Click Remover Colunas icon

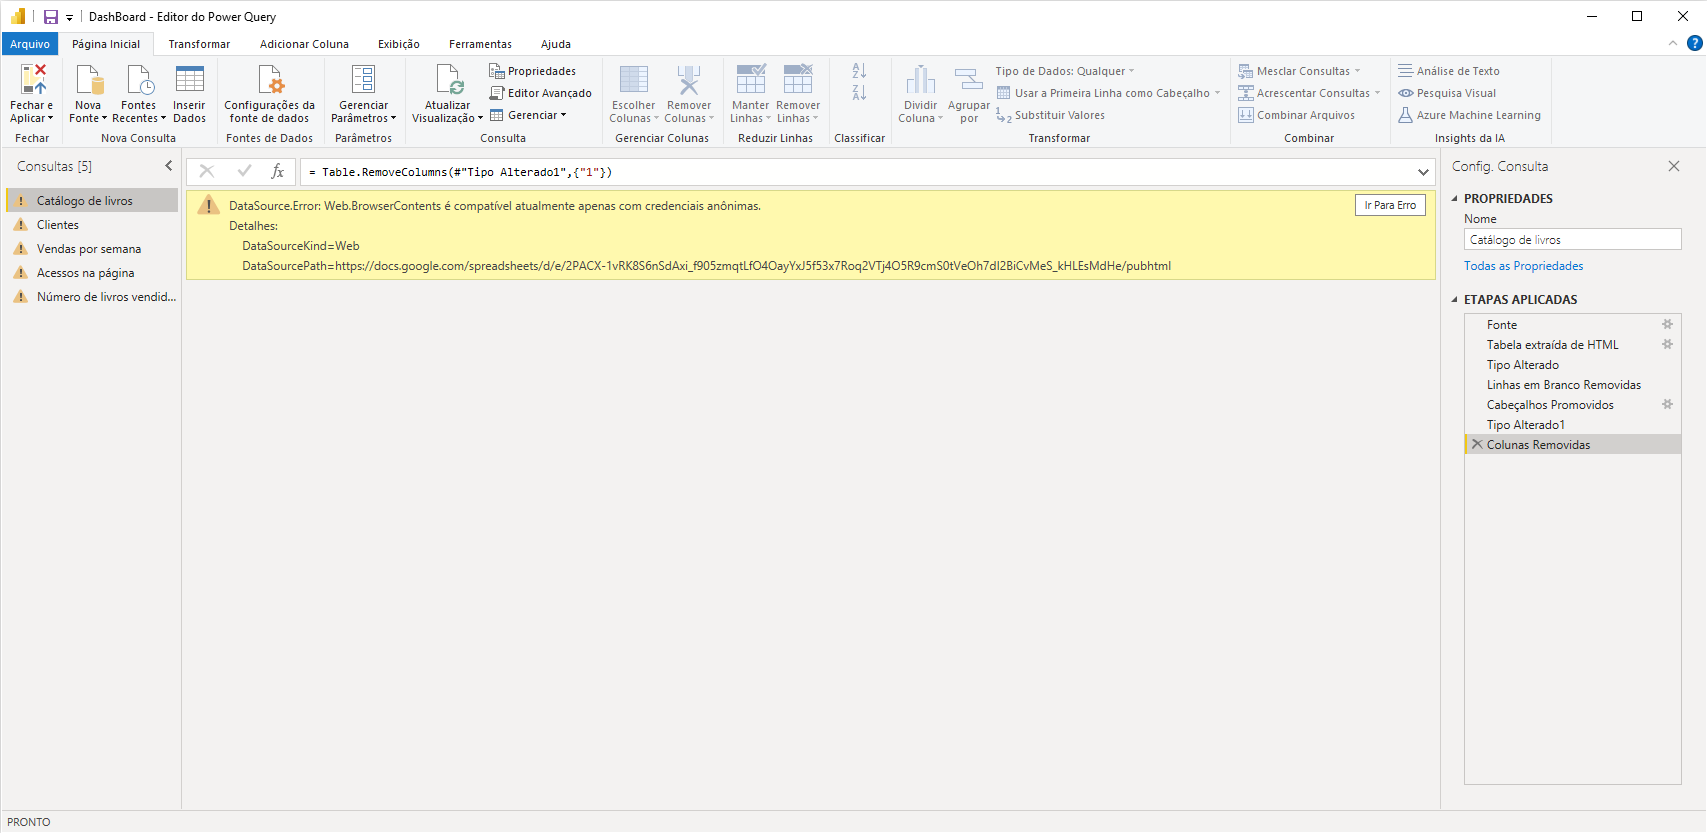pos(689,79)
